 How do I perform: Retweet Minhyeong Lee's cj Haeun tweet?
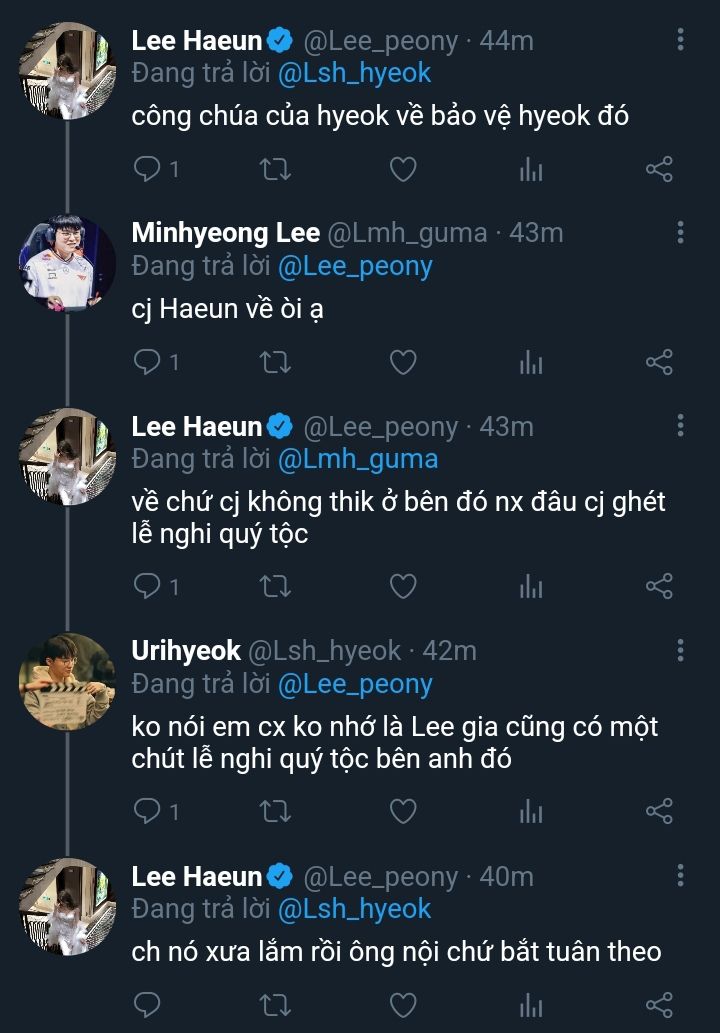(x=275, y=362)
